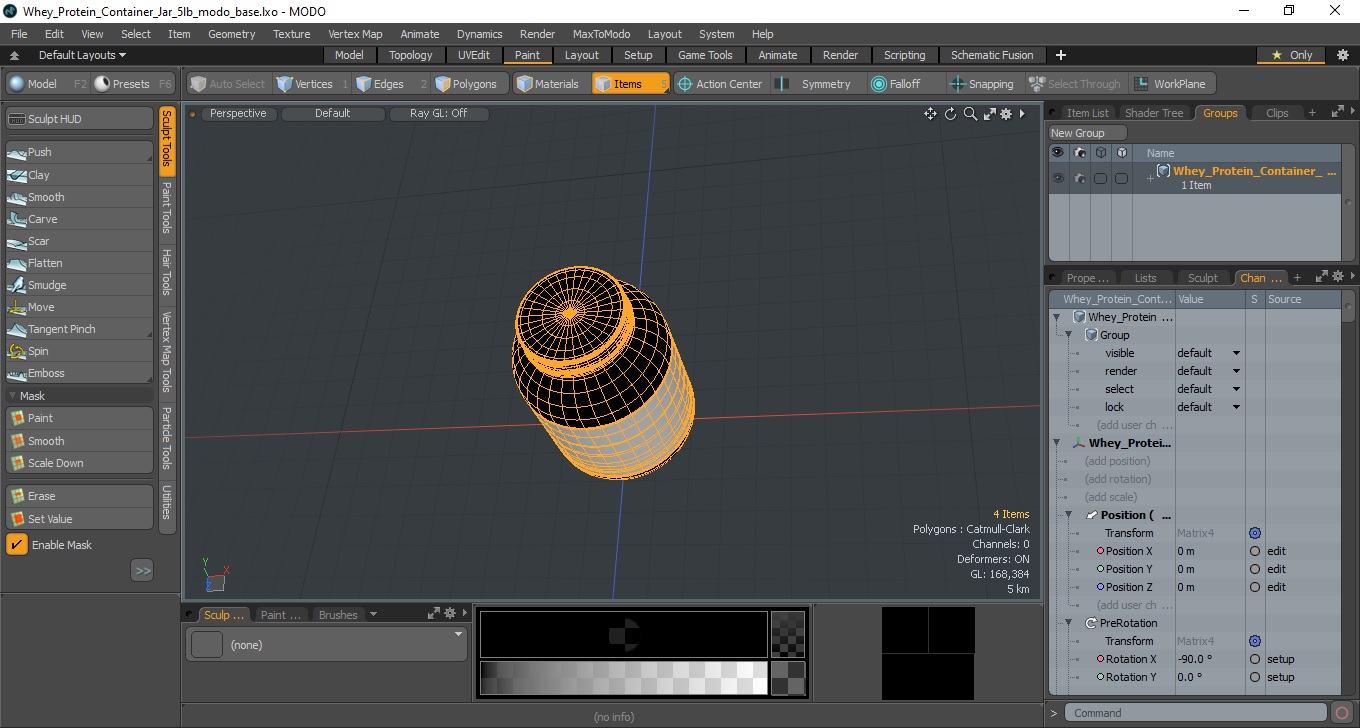Select the Spin sculpt tool
1360x728 pixels.
click(79, 351)
